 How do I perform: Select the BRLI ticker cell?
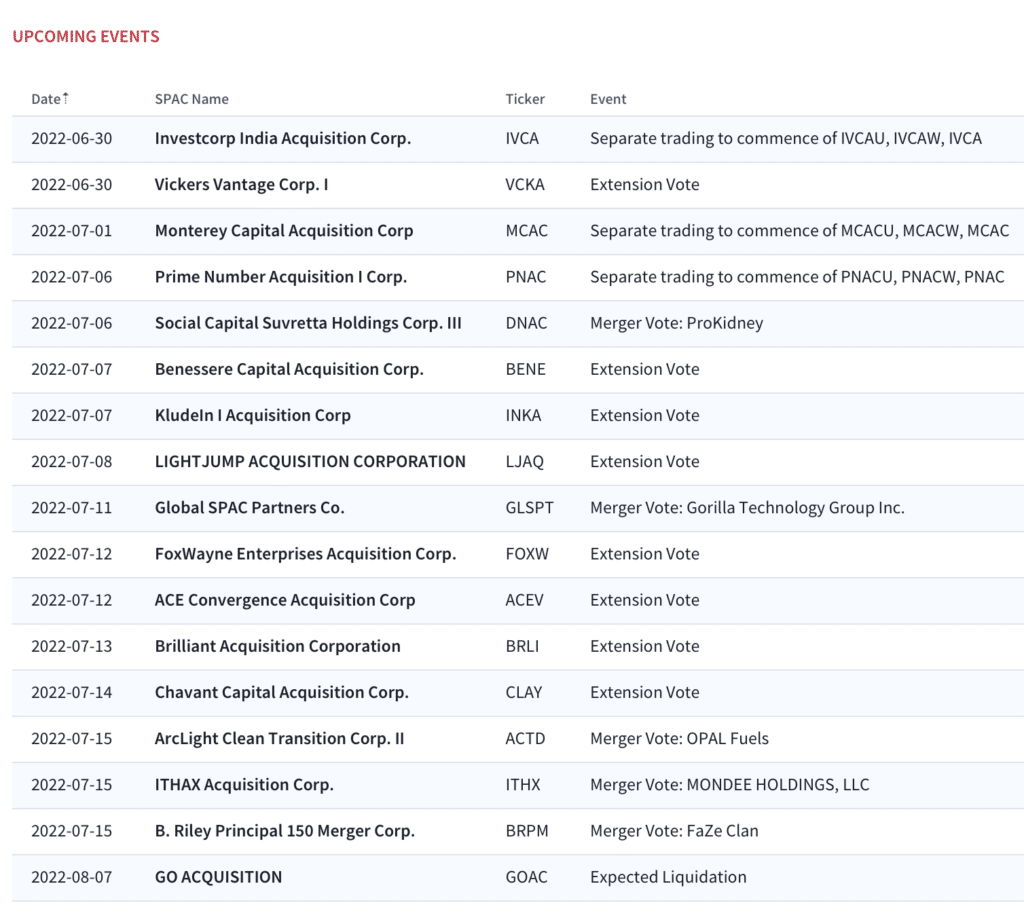tap(522, 646)
